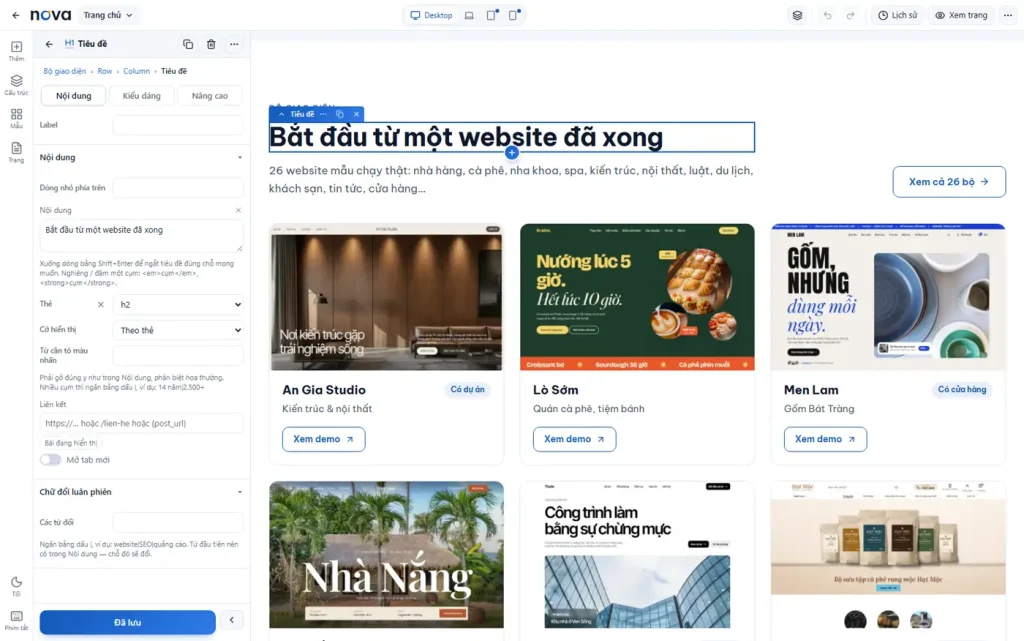The width and height of the screenshot is (1024, 641).
Task: Click the Có dự án badge
Action: [468, 390]
